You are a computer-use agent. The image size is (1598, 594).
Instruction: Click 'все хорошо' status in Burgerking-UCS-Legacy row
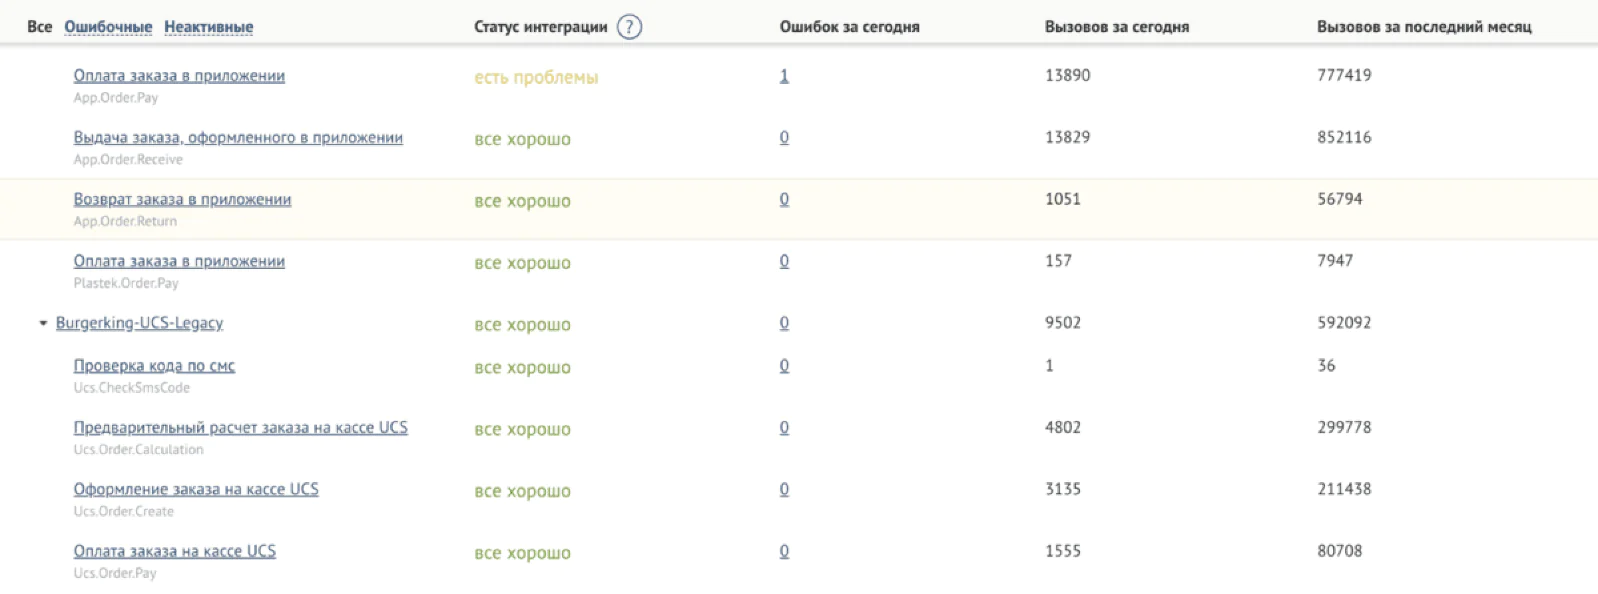[522, 326]
